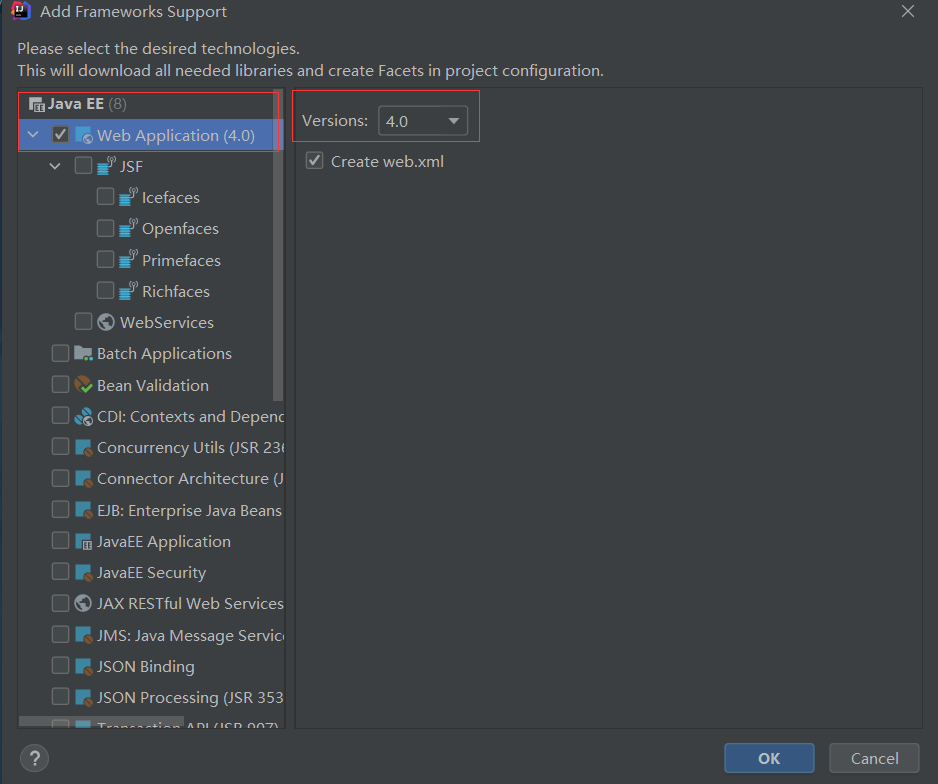
Task: Enable the WebServices checkbox
Action: pos(83,321)
